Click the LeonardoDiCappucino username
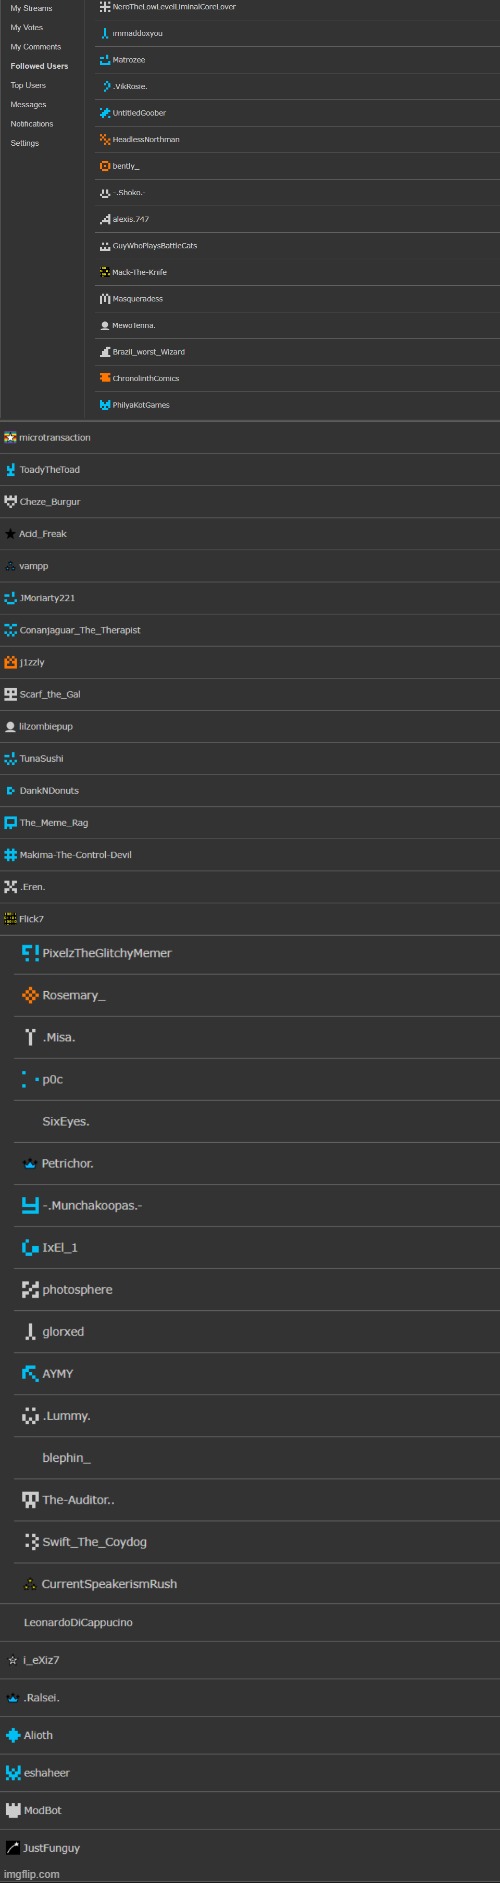The height and width of the screenshot is (1883, 500). point(78,1622)
